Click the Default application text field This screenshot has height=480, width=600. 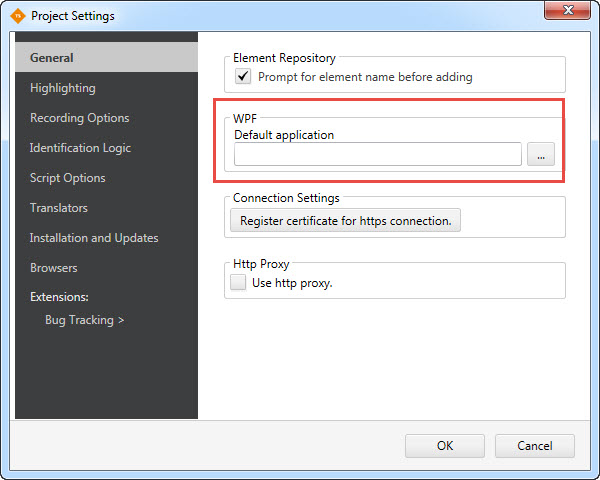point(378,154)
